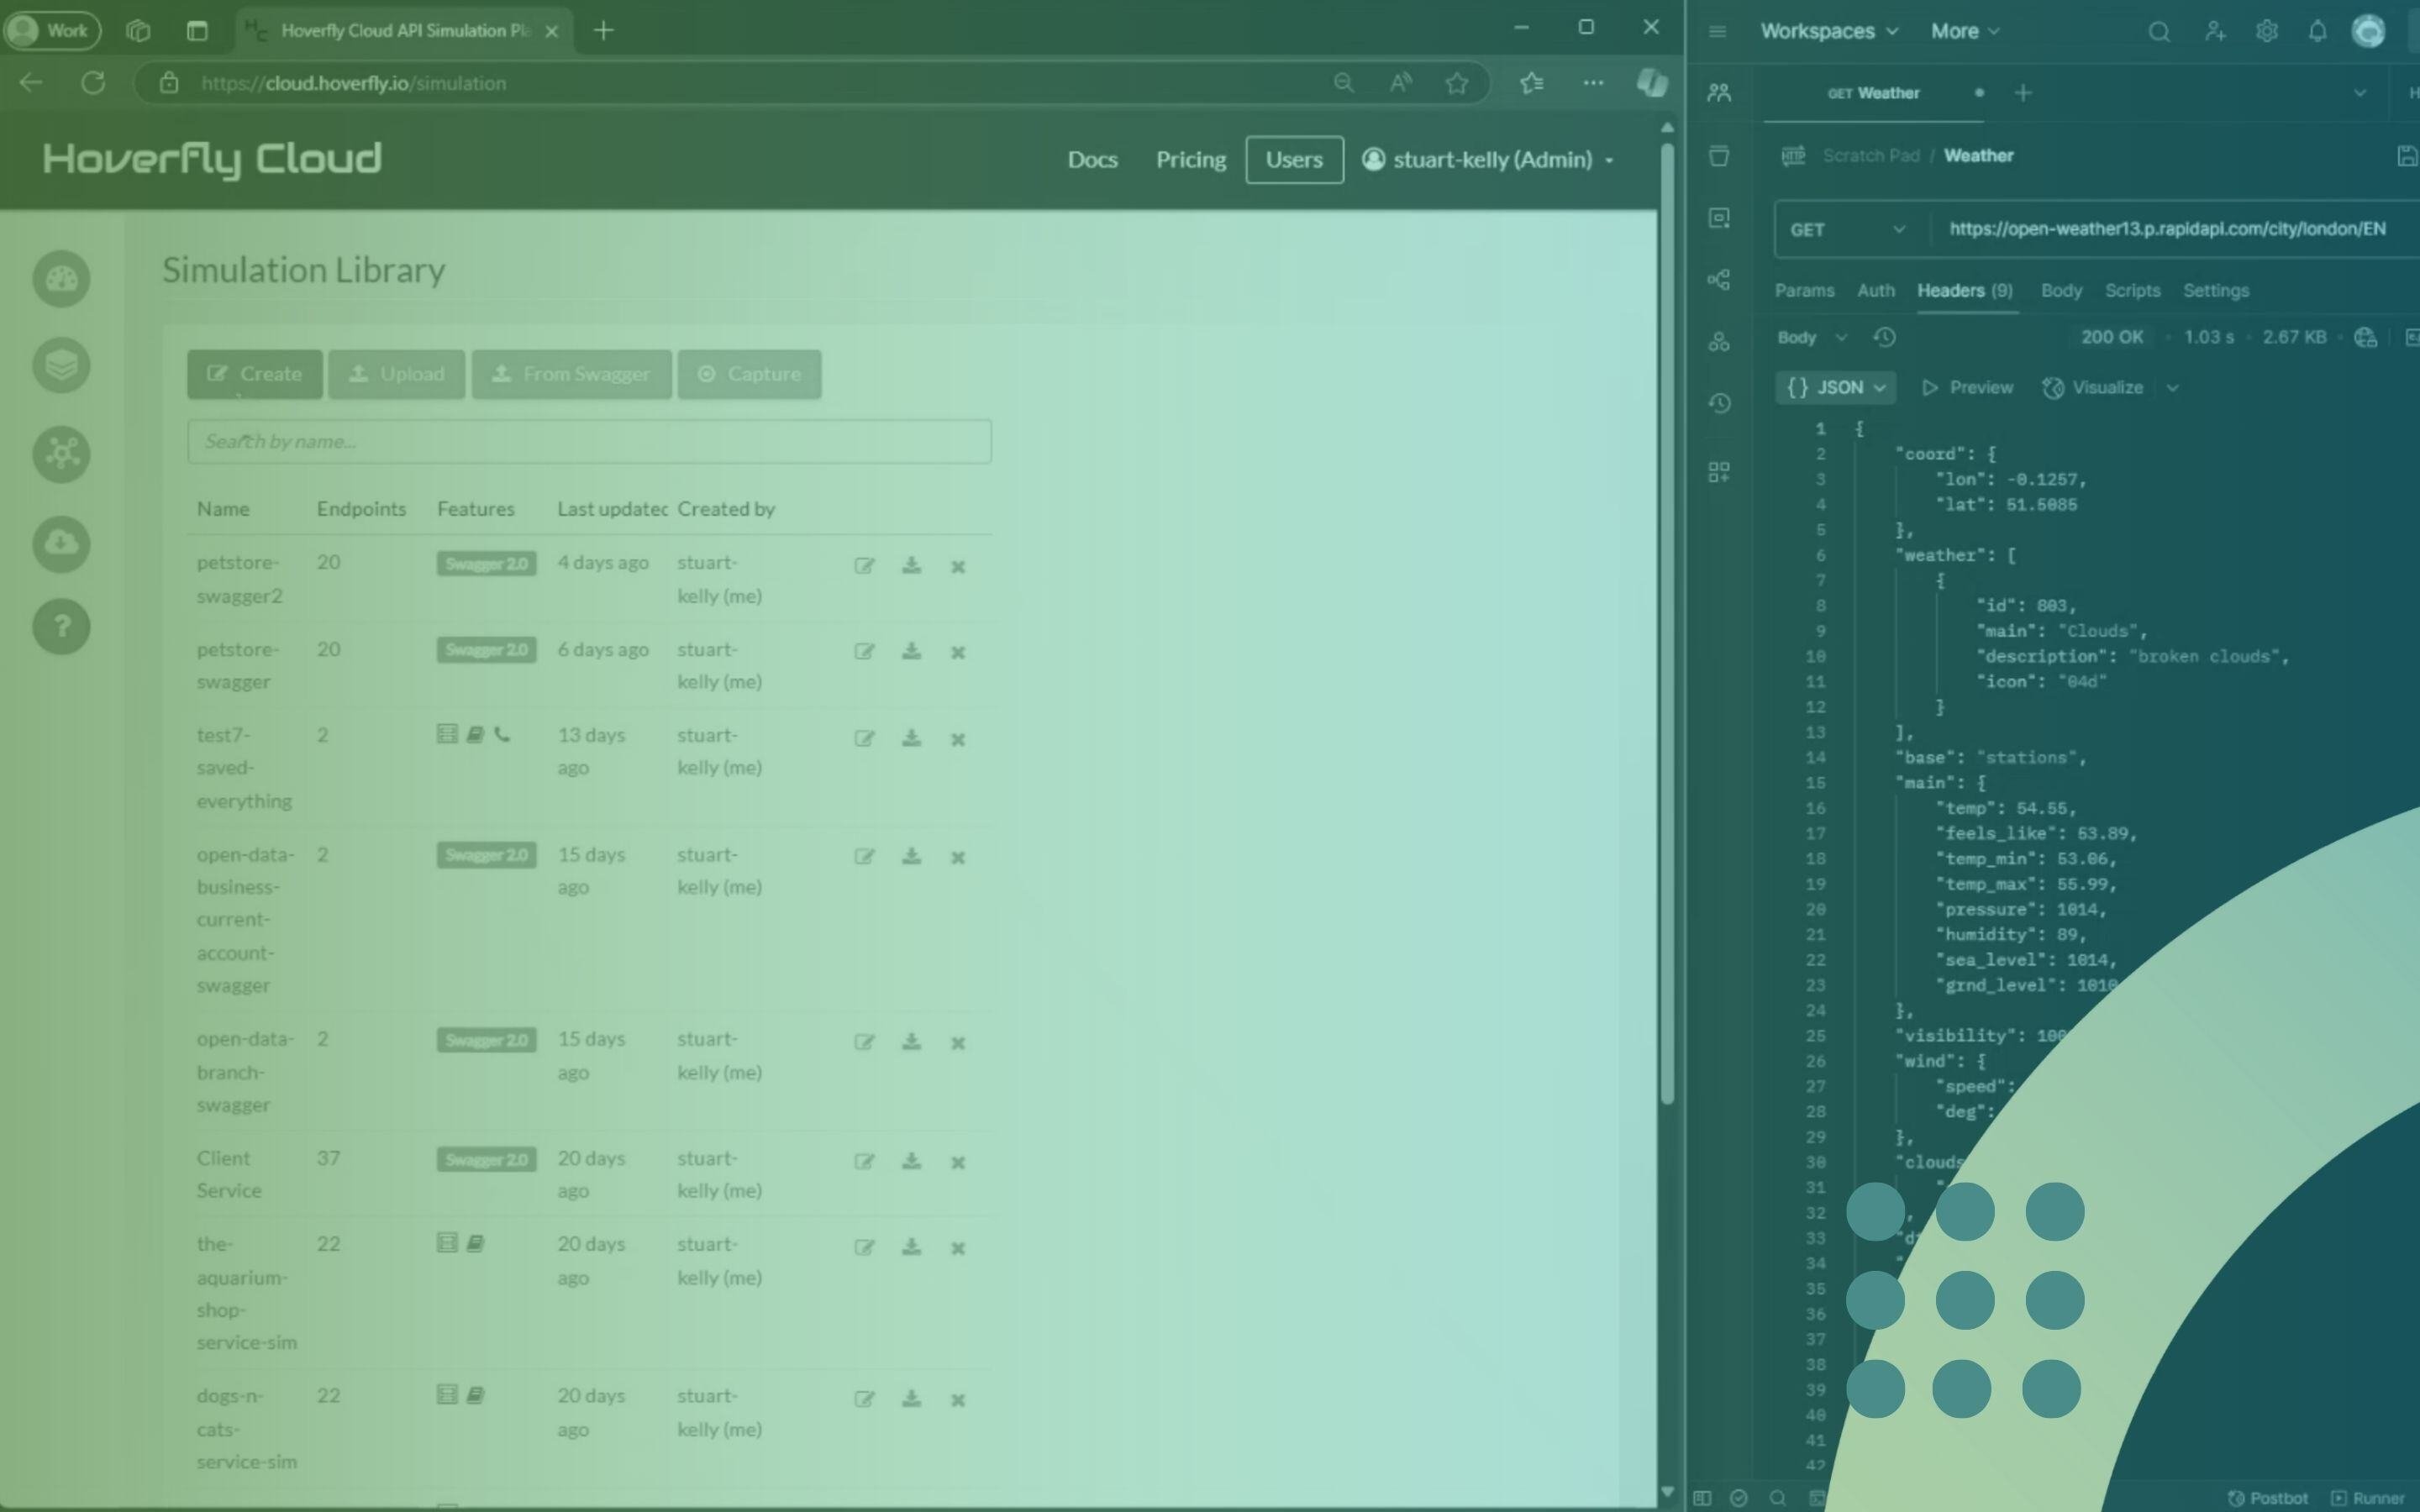Screen dimensions: 2420x1512
Task: Launch Postbot from the status bar
Action: pyautogui.click(x=2267, y=1498)
